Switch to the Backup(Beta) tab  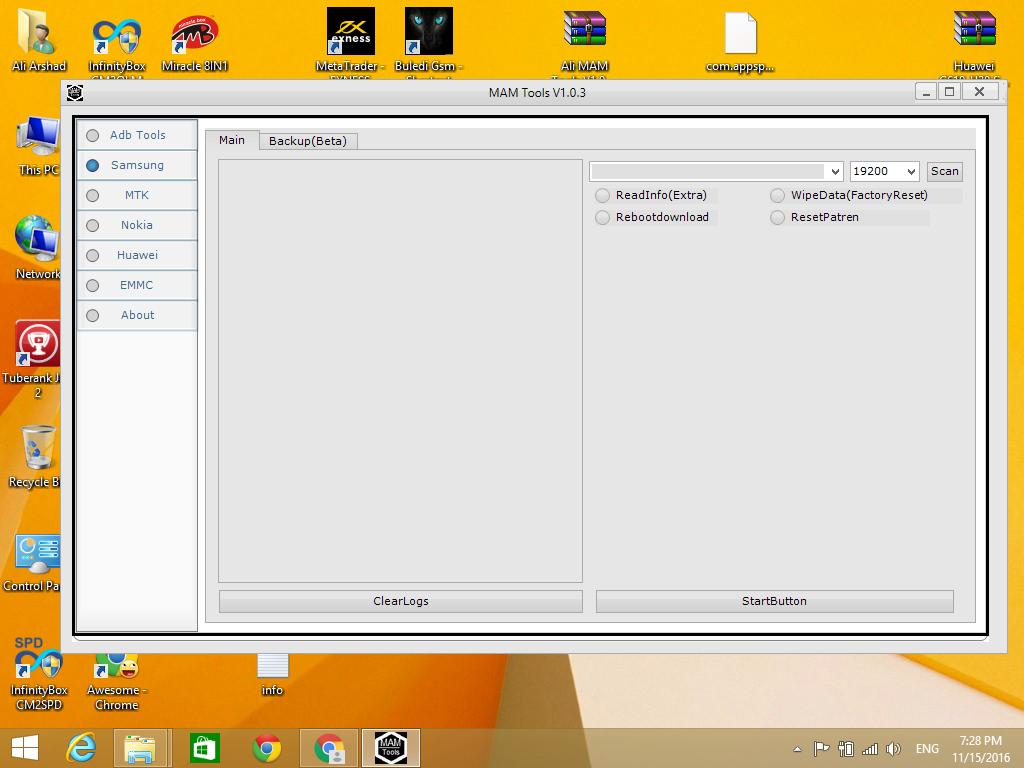click(x=309, y=141)
